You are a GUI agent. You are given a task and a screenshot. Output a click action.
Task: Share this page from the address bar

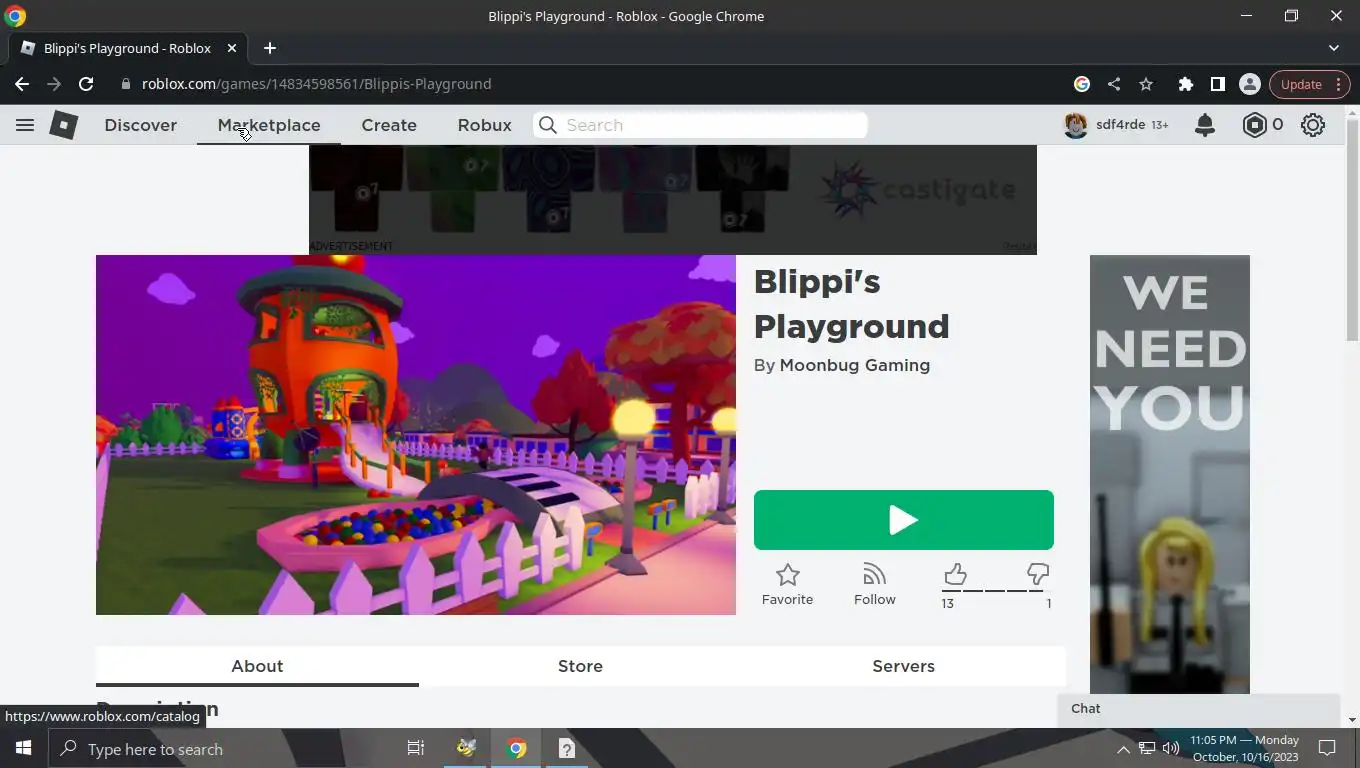[1114, 84]
